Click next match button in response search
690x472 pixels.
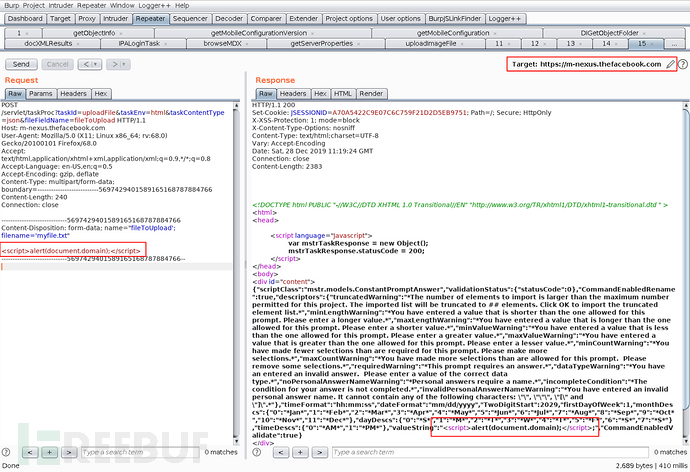pos(319,452)
